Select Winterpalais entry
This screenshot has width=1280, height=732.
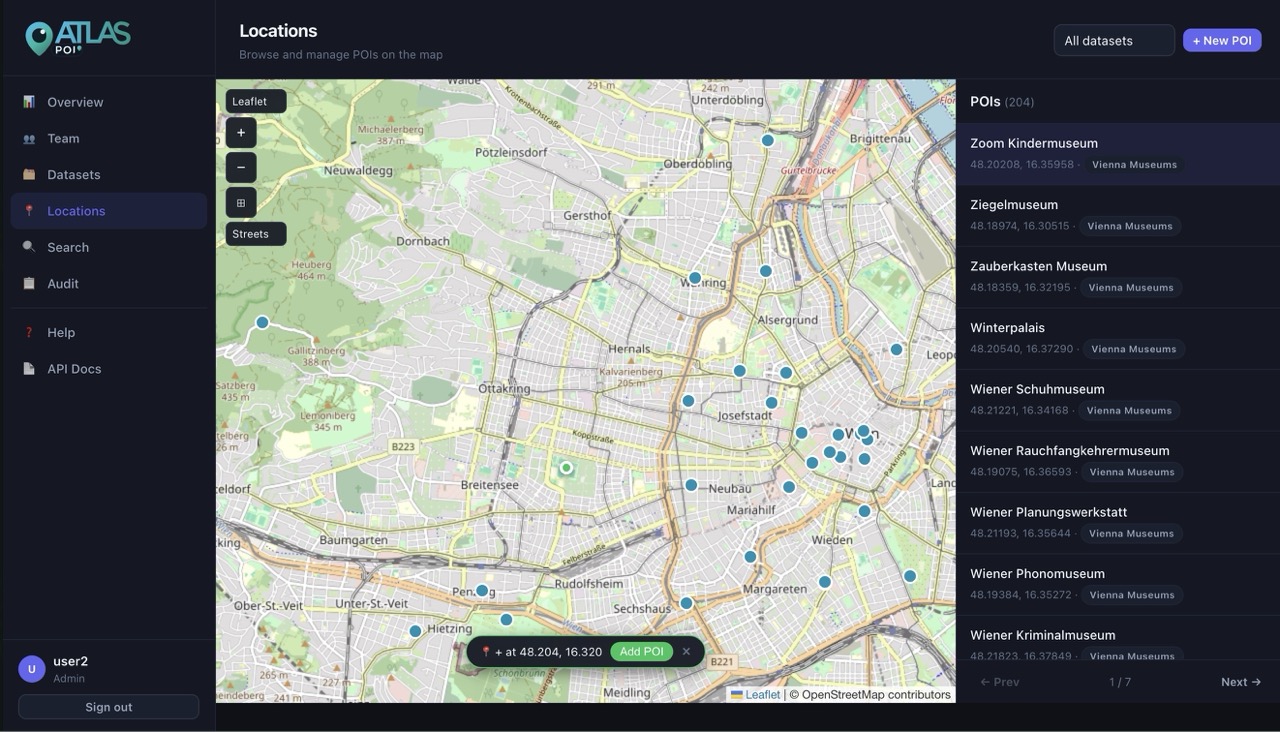coord(1118,338)
